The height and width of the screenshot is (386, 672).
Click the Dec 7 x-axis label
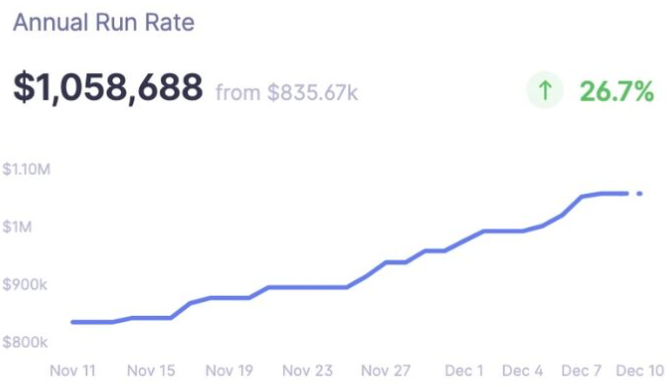coord(582,371)
